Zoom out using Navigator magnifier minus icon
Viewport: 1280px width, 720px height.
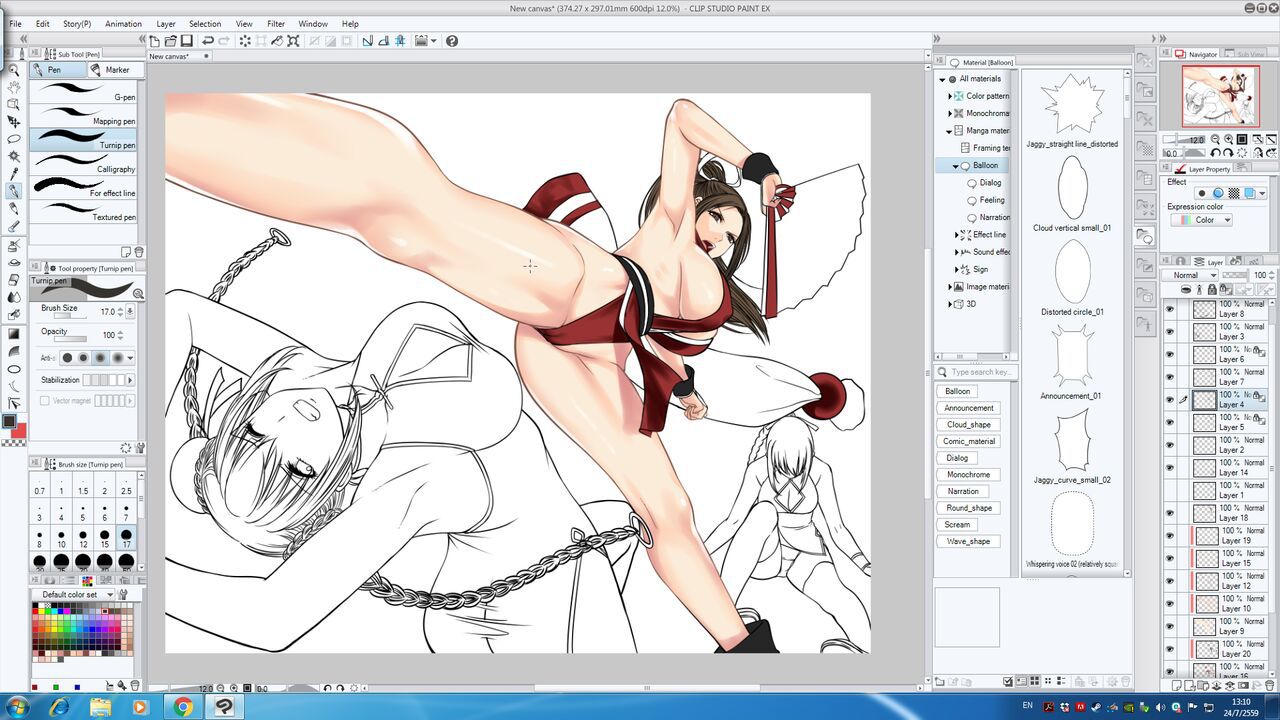[1216, 140]
